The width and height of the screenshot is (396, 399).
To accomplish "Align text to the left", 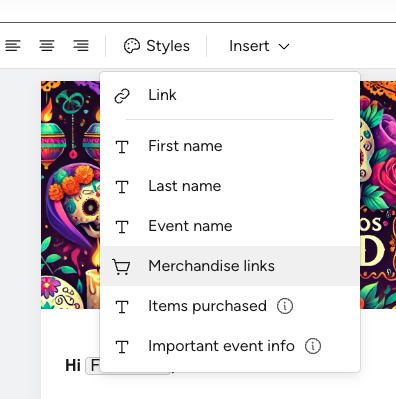I will [13, 46].
